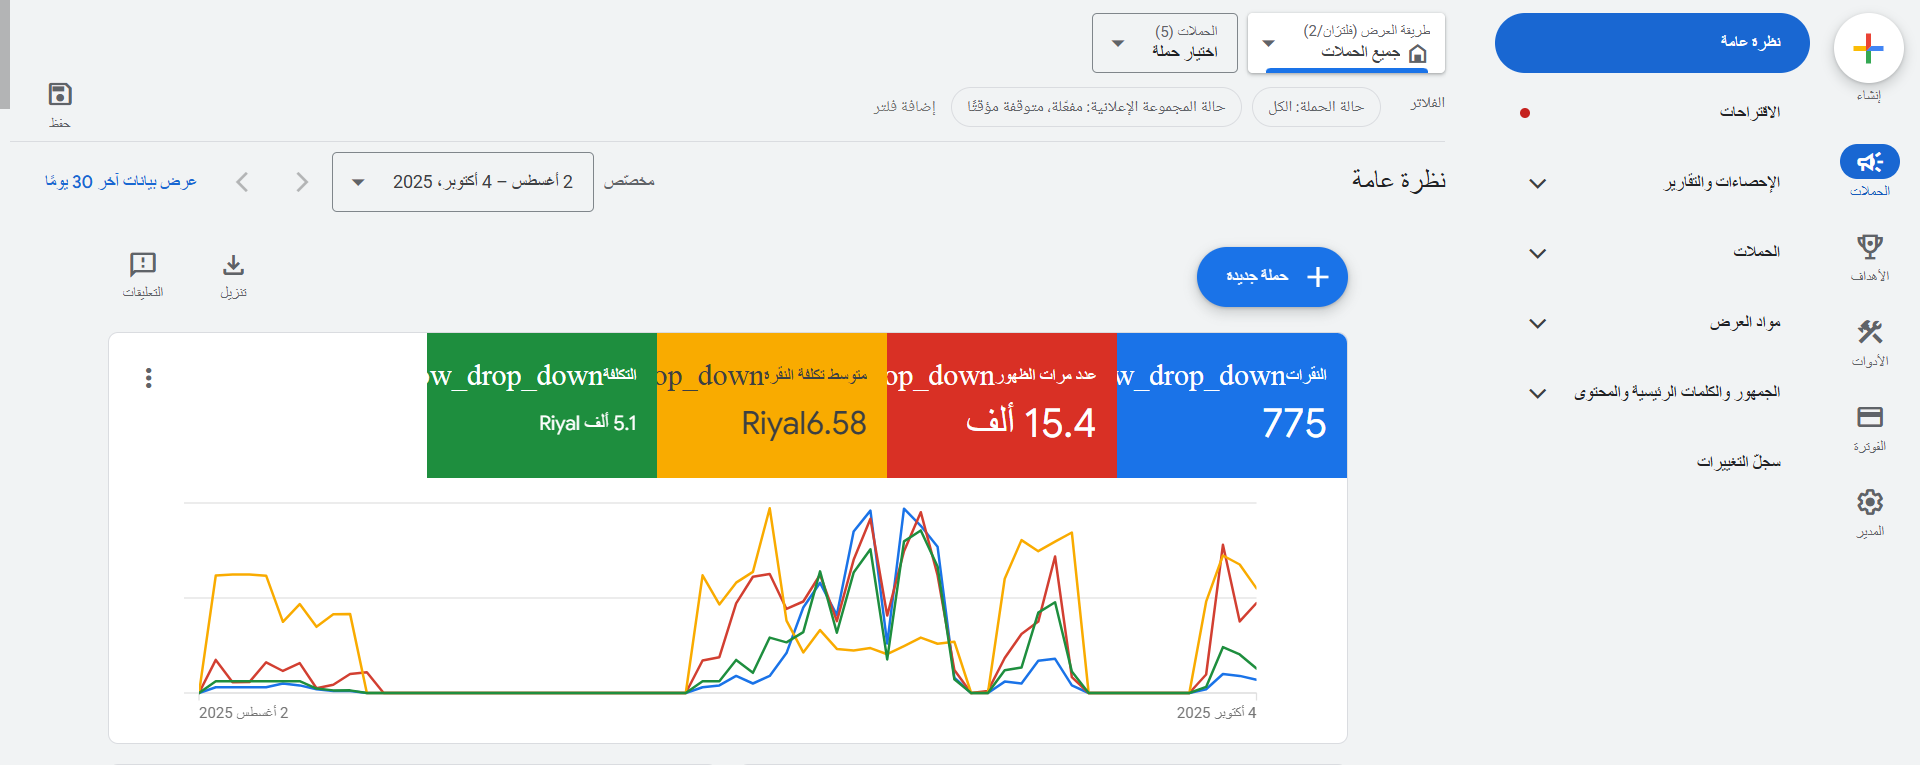Click the Create plus icon
Viewport: 1920px width, 765px height.
point(1867,49)
